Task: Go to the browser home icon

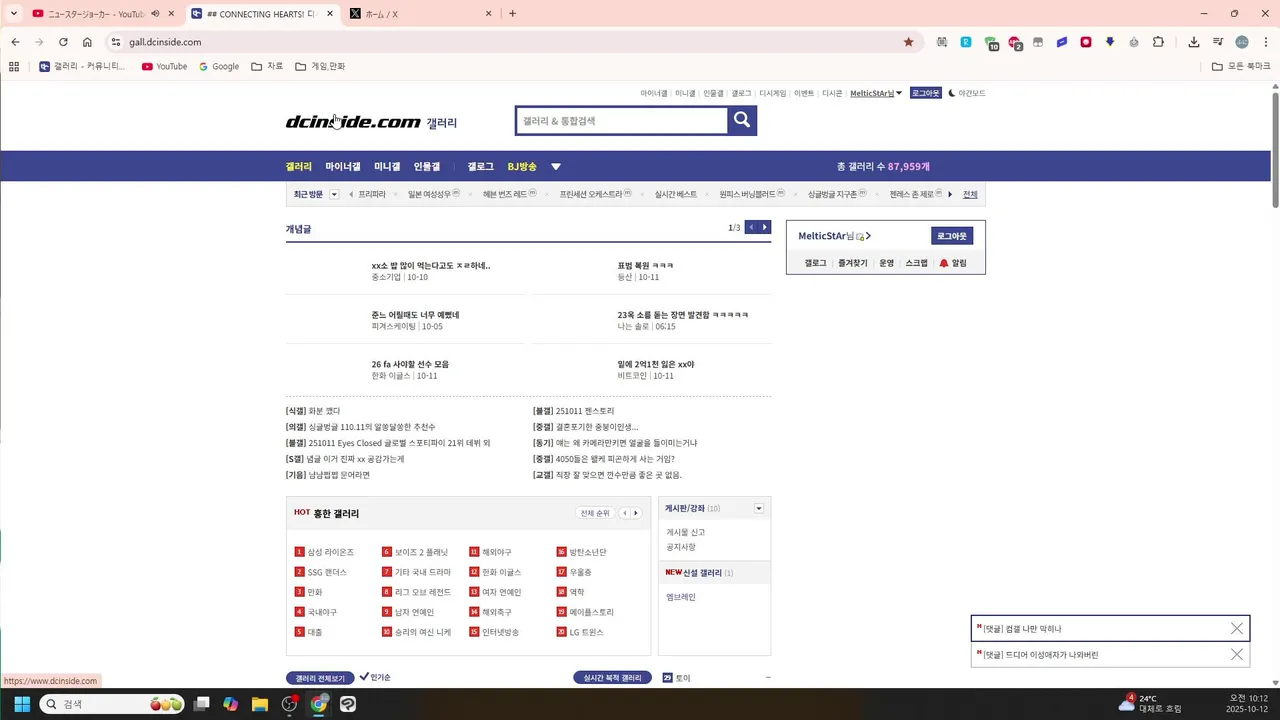Action: pos(87,42)
